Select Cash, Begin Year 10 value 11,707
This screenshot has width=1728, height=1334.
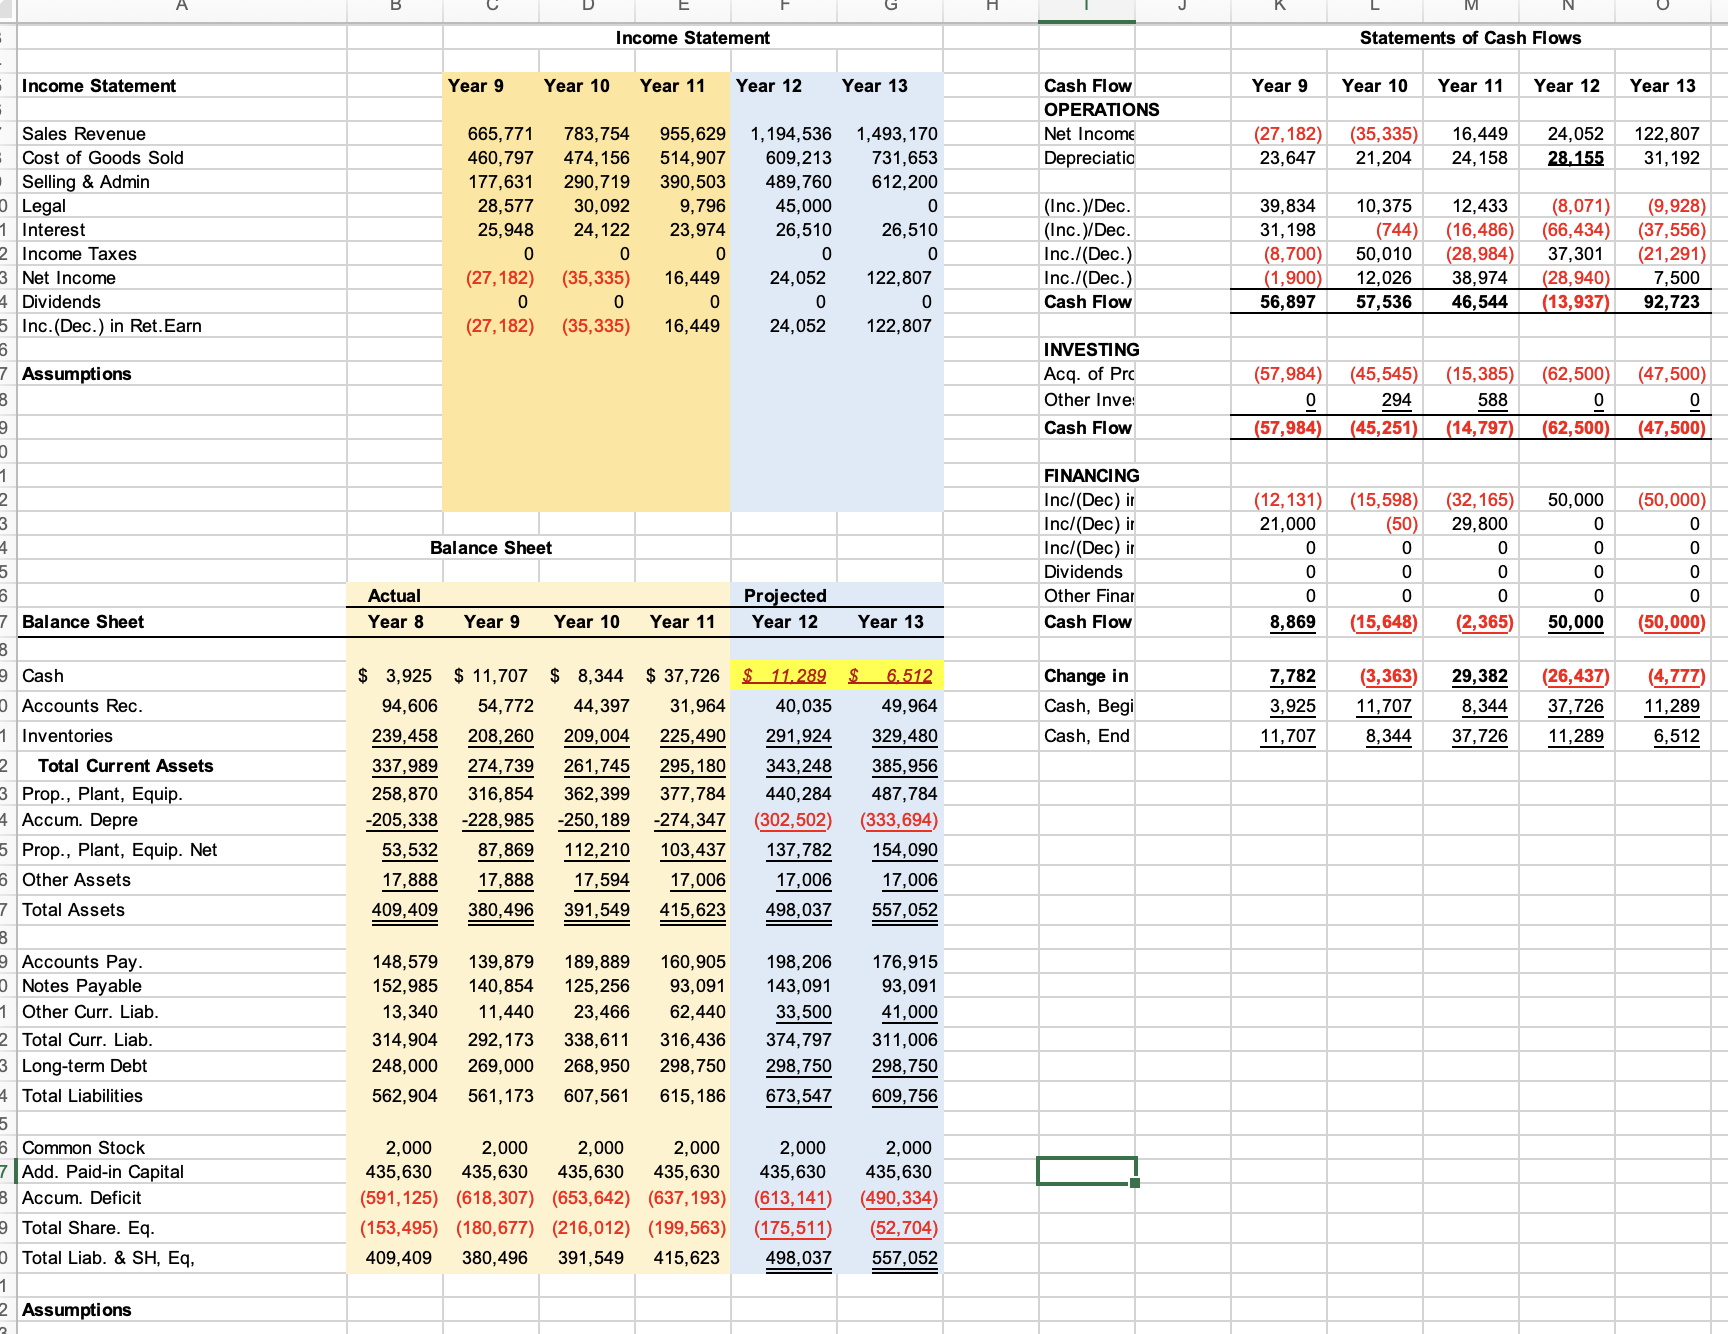1383,706
